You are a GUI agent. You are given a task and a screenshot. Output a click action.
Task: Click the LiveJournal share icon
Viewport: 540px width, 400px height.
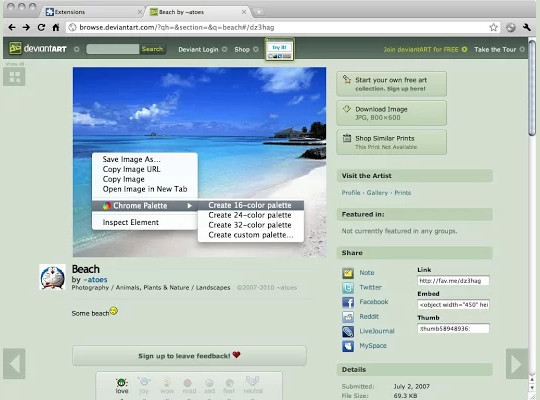point(348,331)
